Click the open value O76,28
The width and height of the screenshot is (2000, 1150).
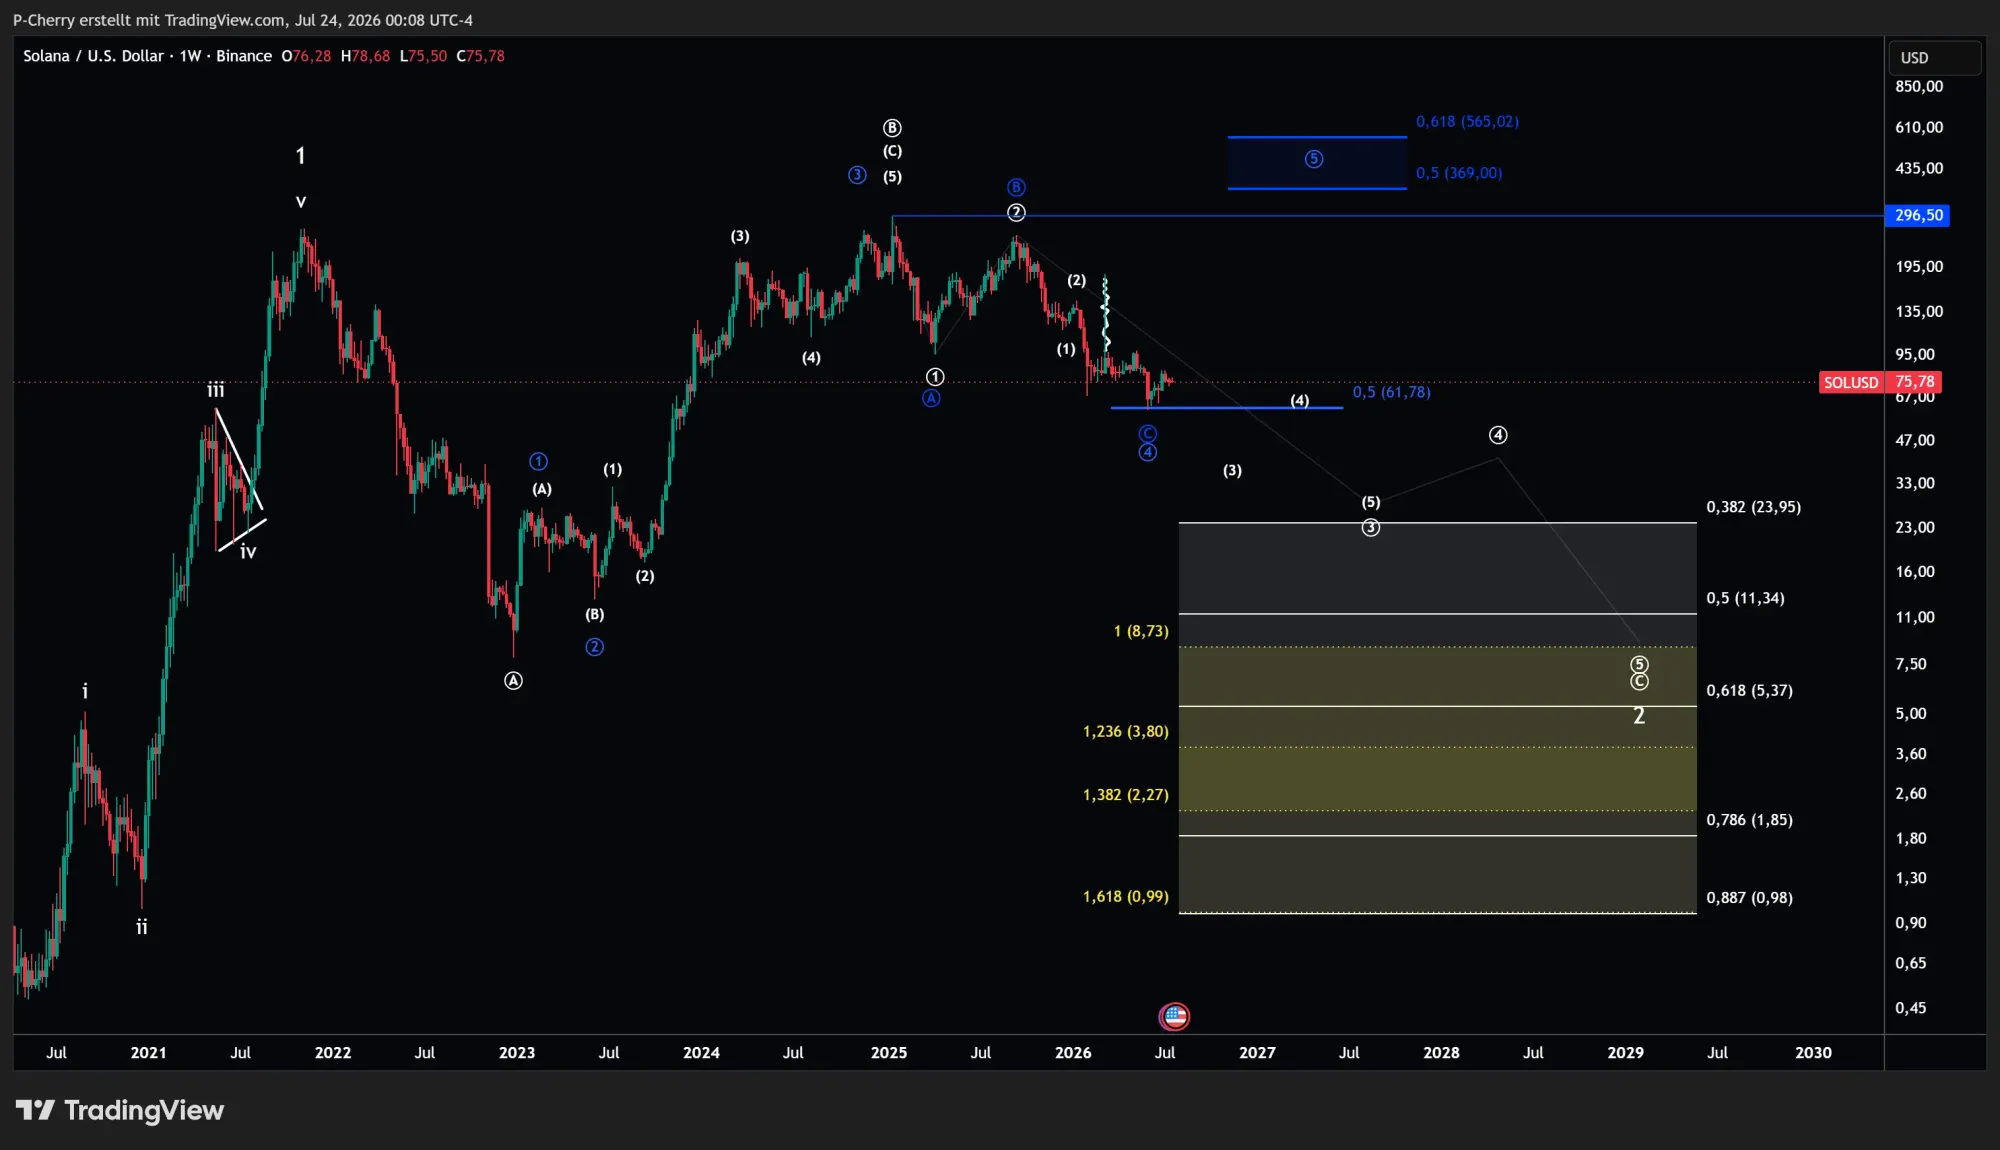tap(306, 56)
